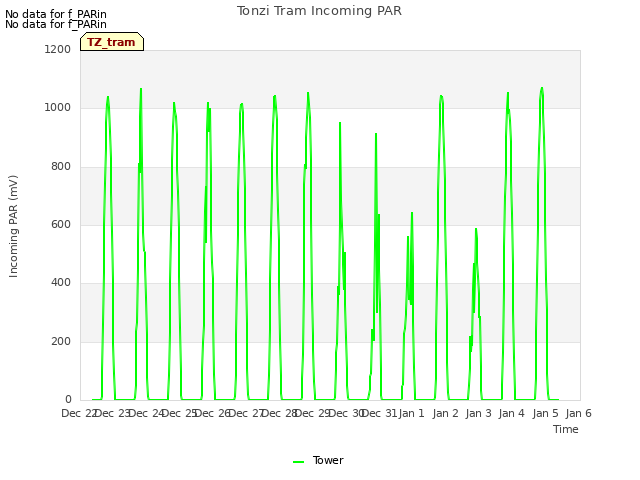This screenshot has height=480, width=640.
Task: Click the 1200 y-axis tick label
Action: 58,49
